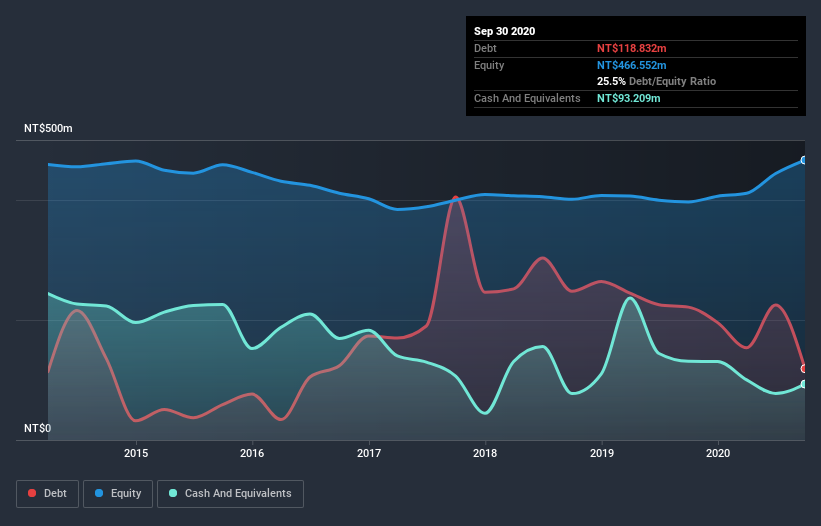Click the 2020 axis label
The image size is (821, 526).
tap(718, 453)
